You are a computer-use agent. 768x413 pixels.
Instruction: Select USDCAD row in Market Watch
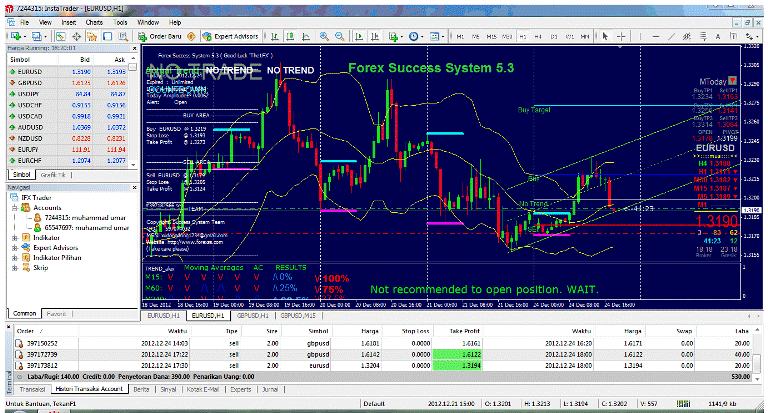click(68, 116)
